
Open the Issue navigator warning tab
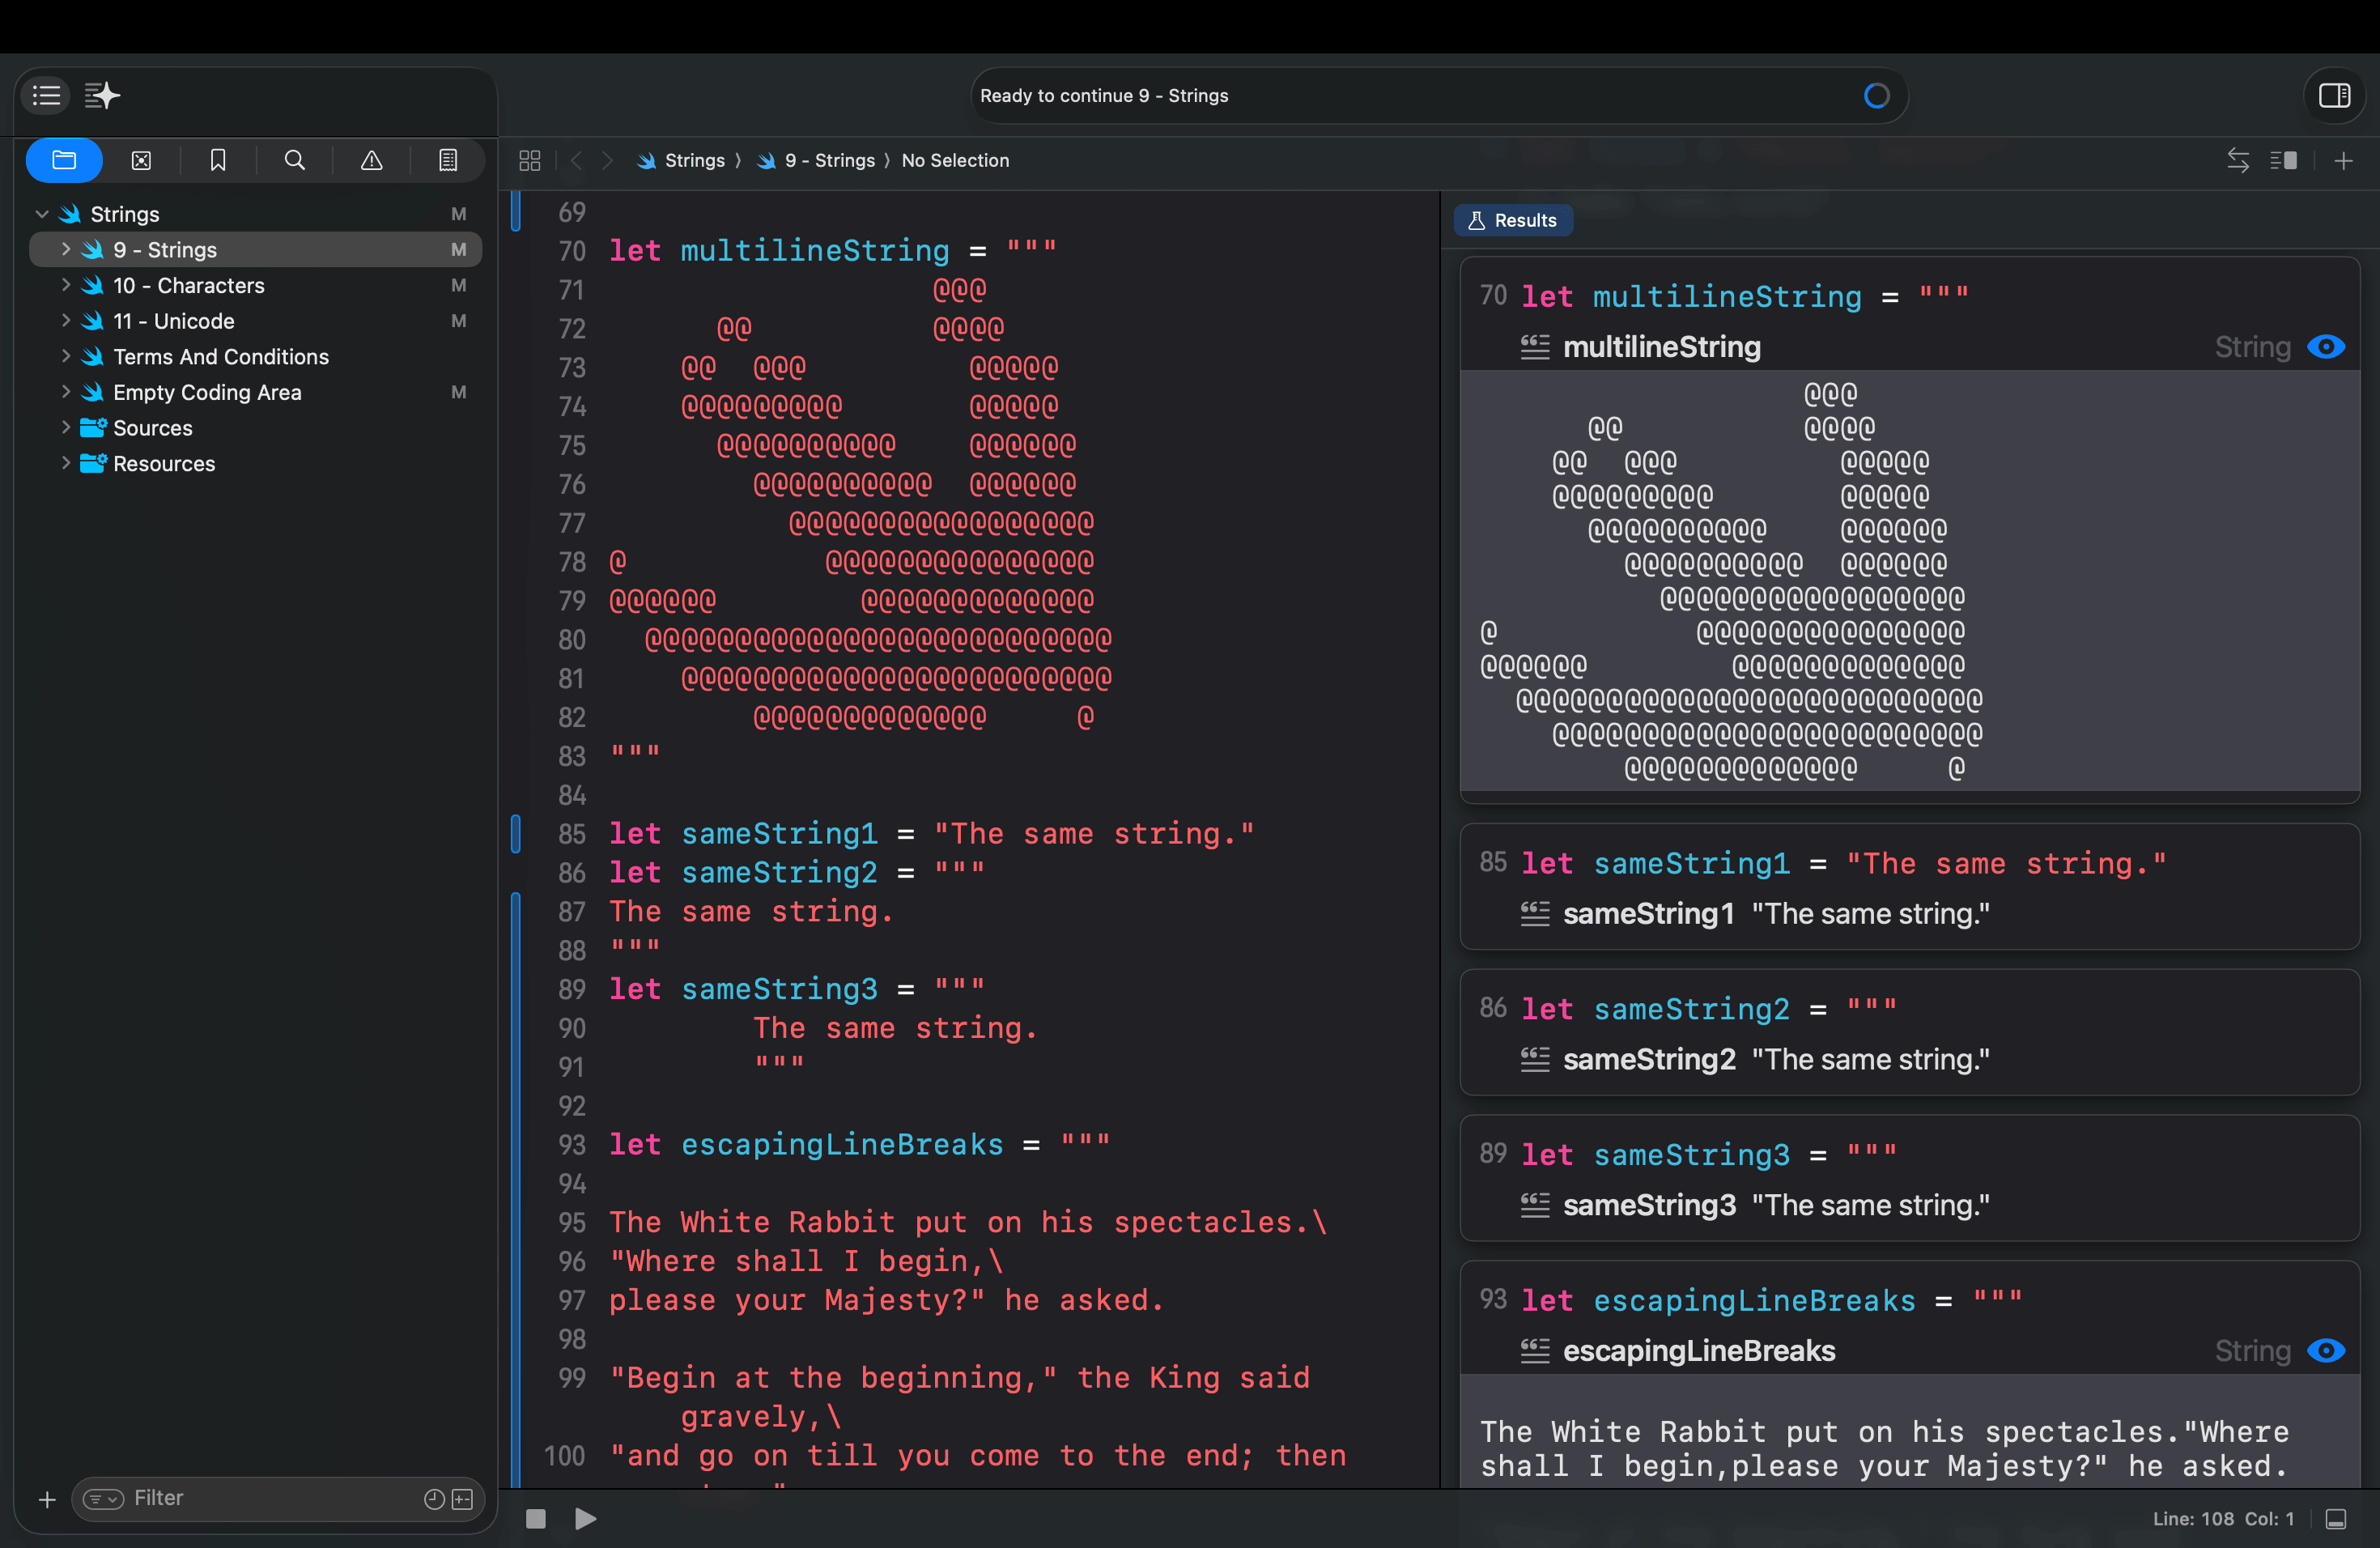click(x=371, y=160)
